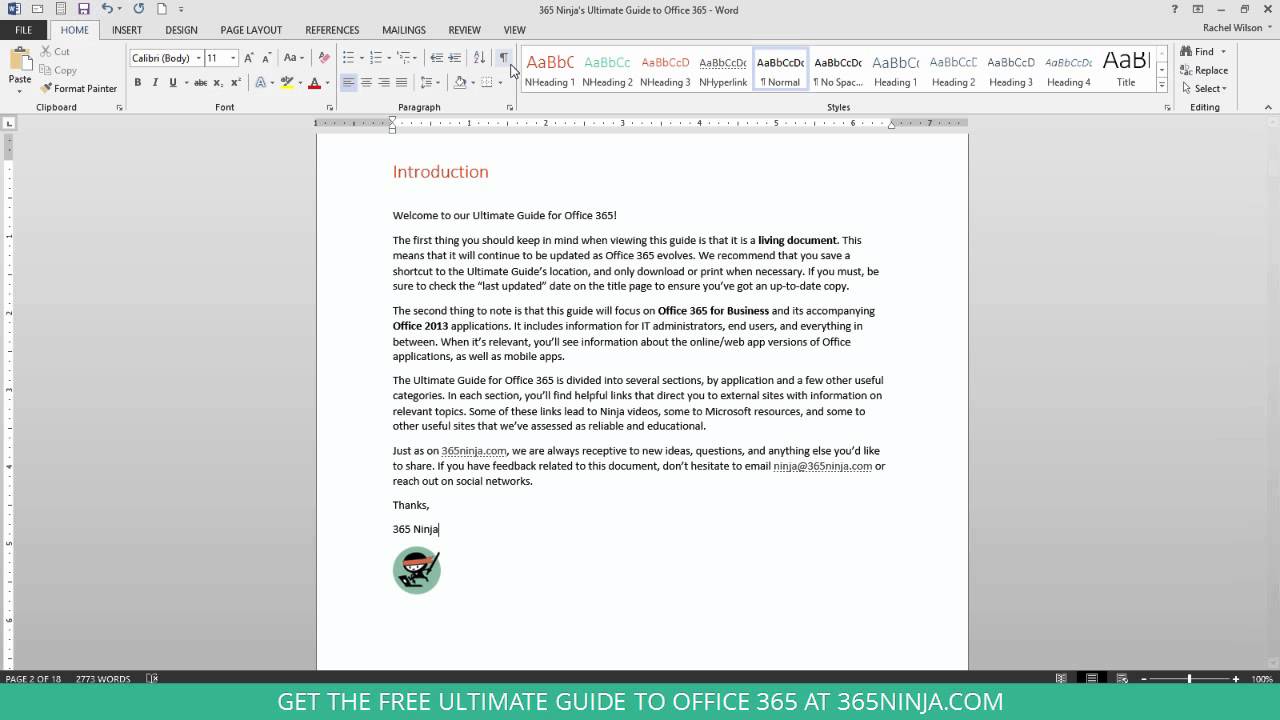Apply the Heading 1 style
This screenshot has height=720, width=1280.
point(895,69)
